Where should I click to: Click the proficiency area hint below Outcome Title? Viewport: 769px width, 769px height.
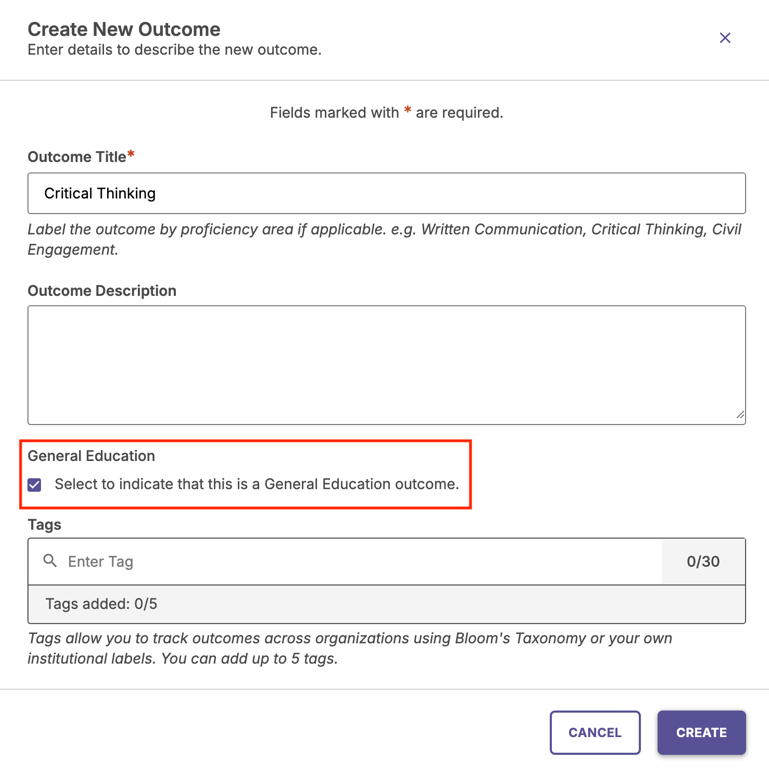click(384, 239)
